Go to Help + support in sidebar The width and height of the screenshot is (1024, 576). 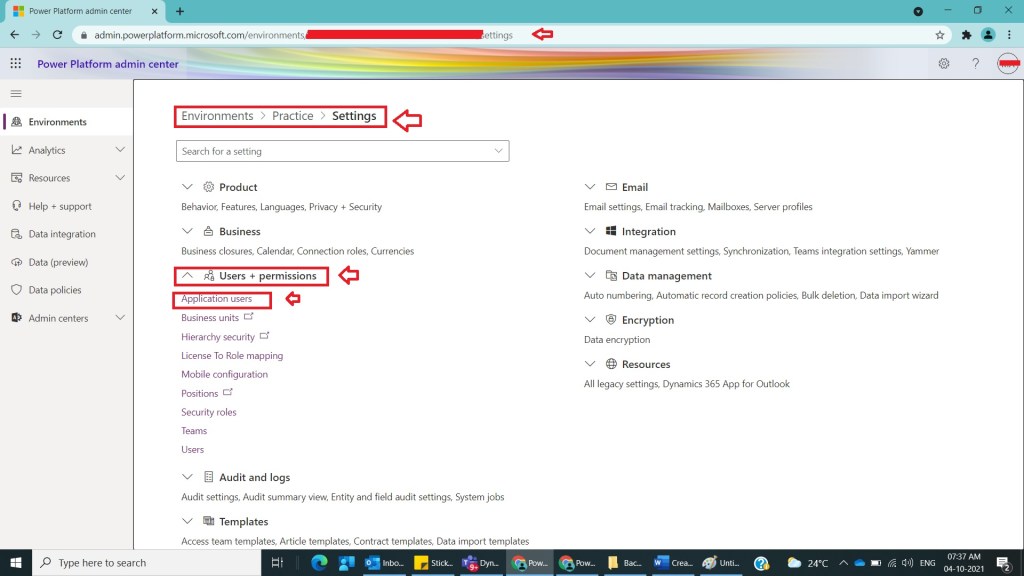[59, 206]
